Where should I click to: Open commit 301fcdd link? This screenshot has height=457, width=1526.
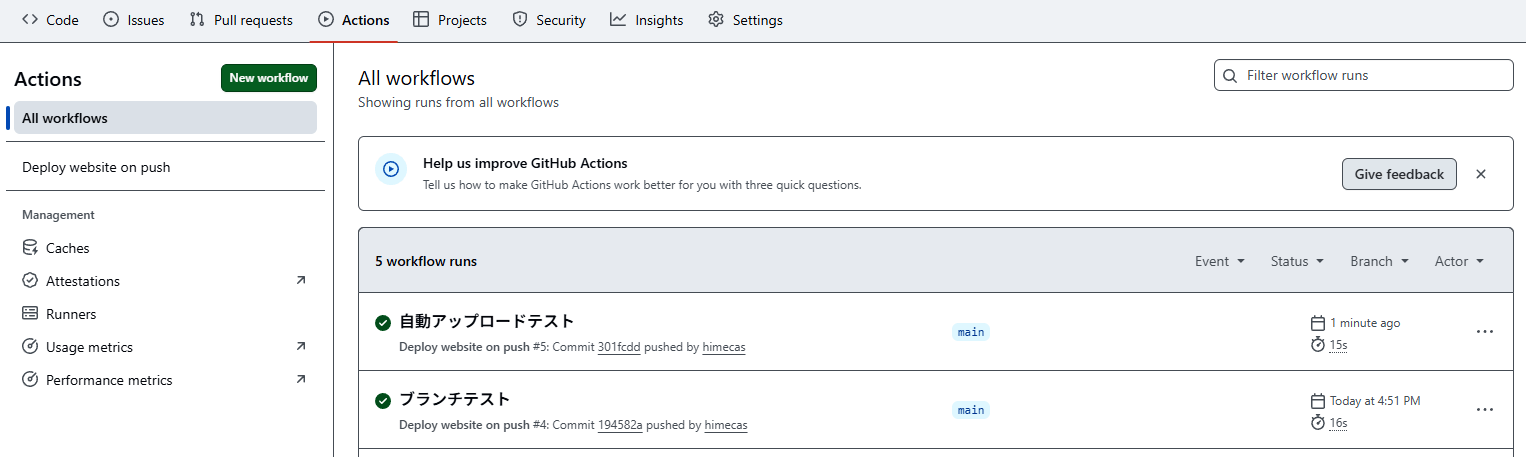point(619,347)
